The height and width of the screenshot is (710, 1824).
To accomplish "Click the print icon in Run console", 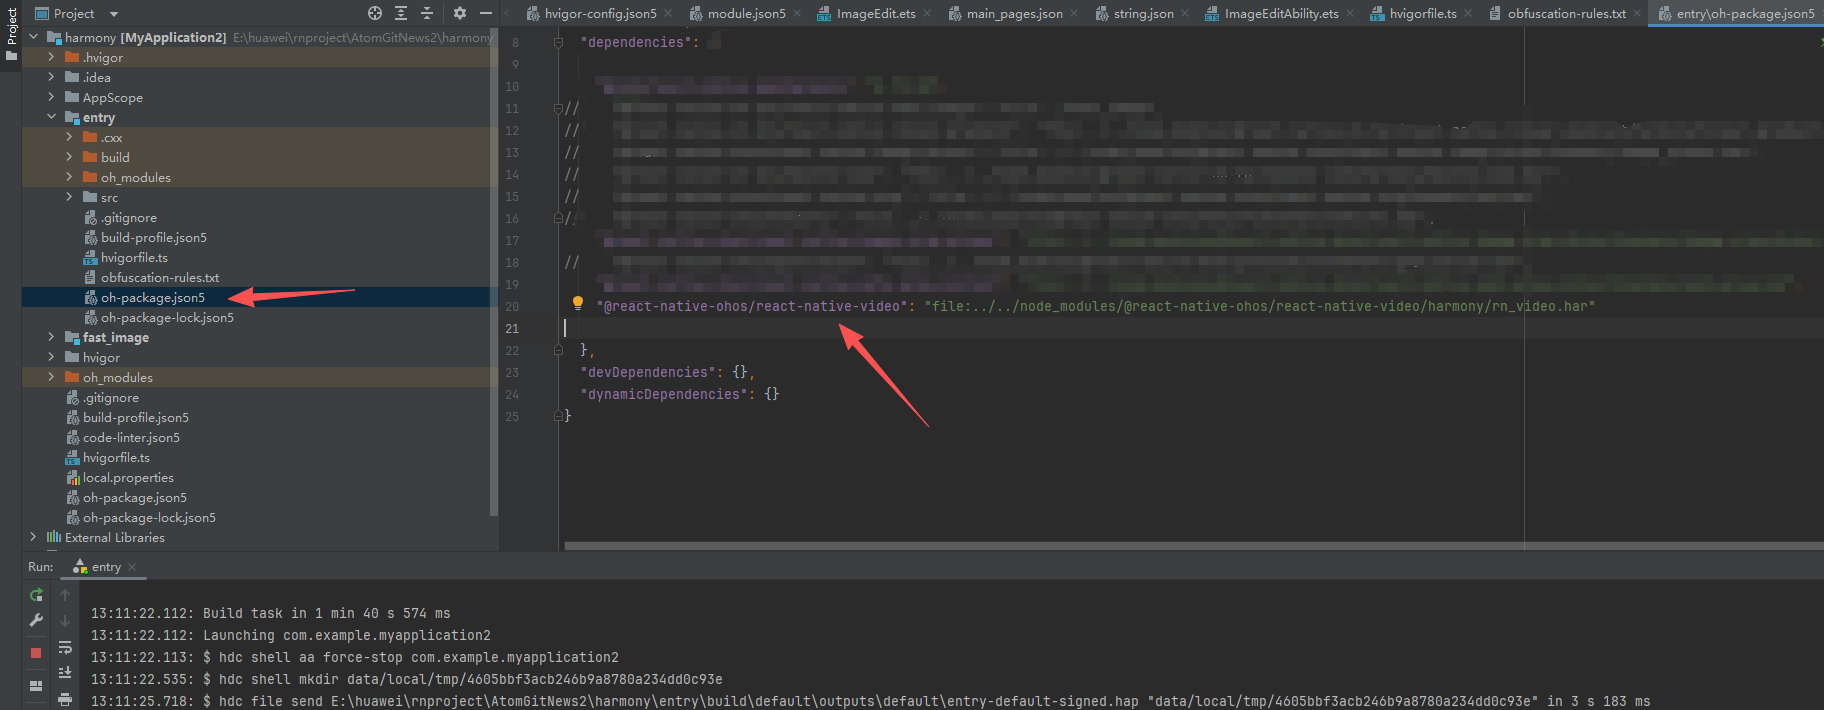I will 65,699.
